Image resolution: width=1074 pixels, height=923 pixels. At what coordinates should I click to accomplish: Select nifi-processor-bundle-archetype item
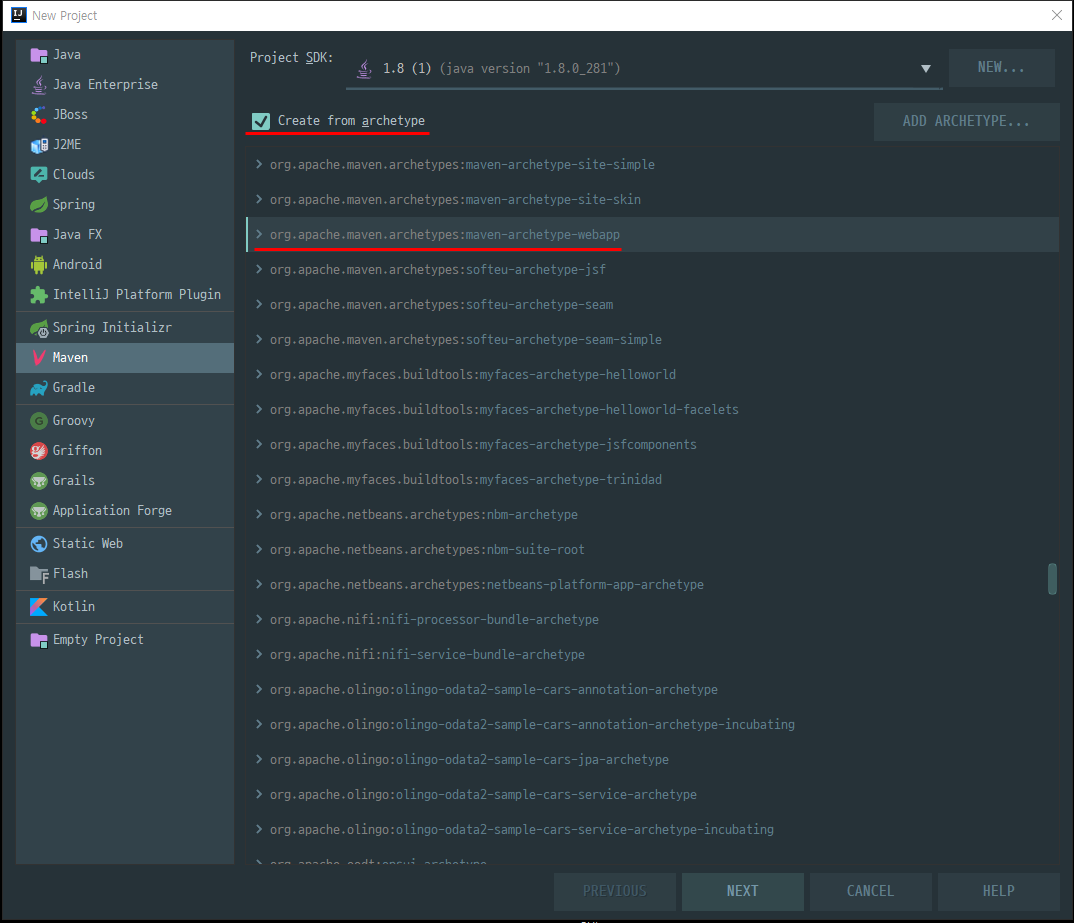(652, 619)
